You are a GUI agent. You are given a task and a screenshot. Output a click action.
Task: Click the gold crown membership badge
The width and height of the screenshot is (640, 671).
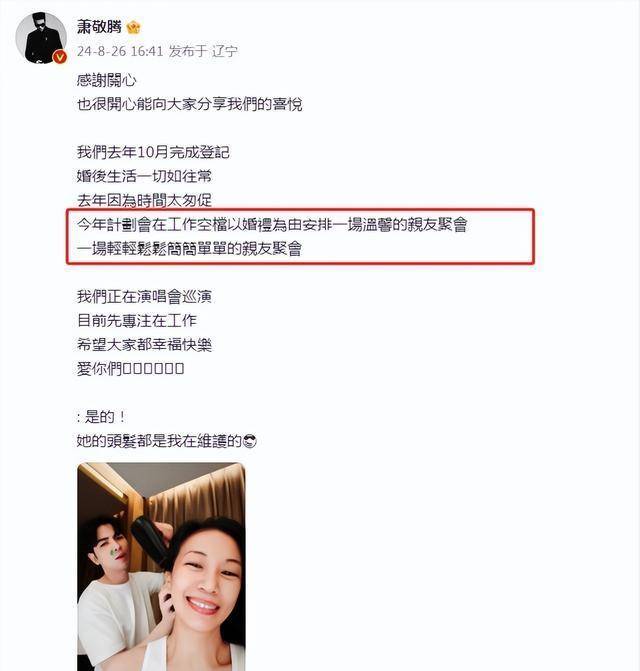(133, 28)
